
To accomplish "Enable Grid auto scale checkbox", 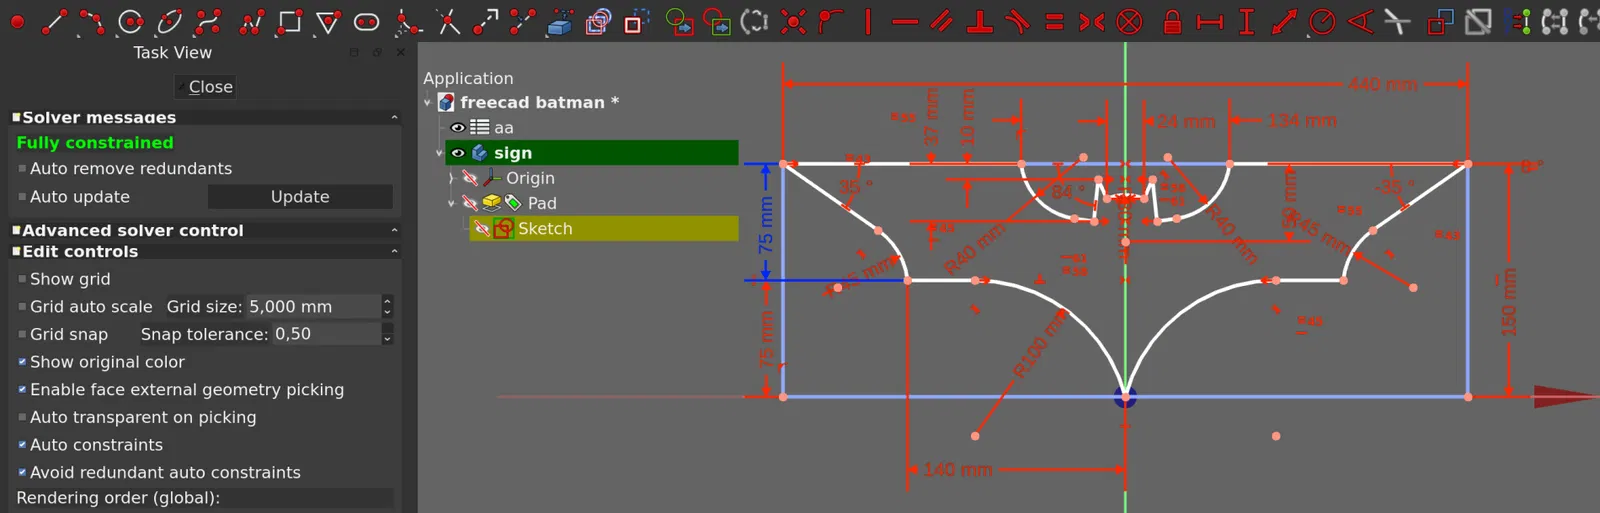I will 22,307.
